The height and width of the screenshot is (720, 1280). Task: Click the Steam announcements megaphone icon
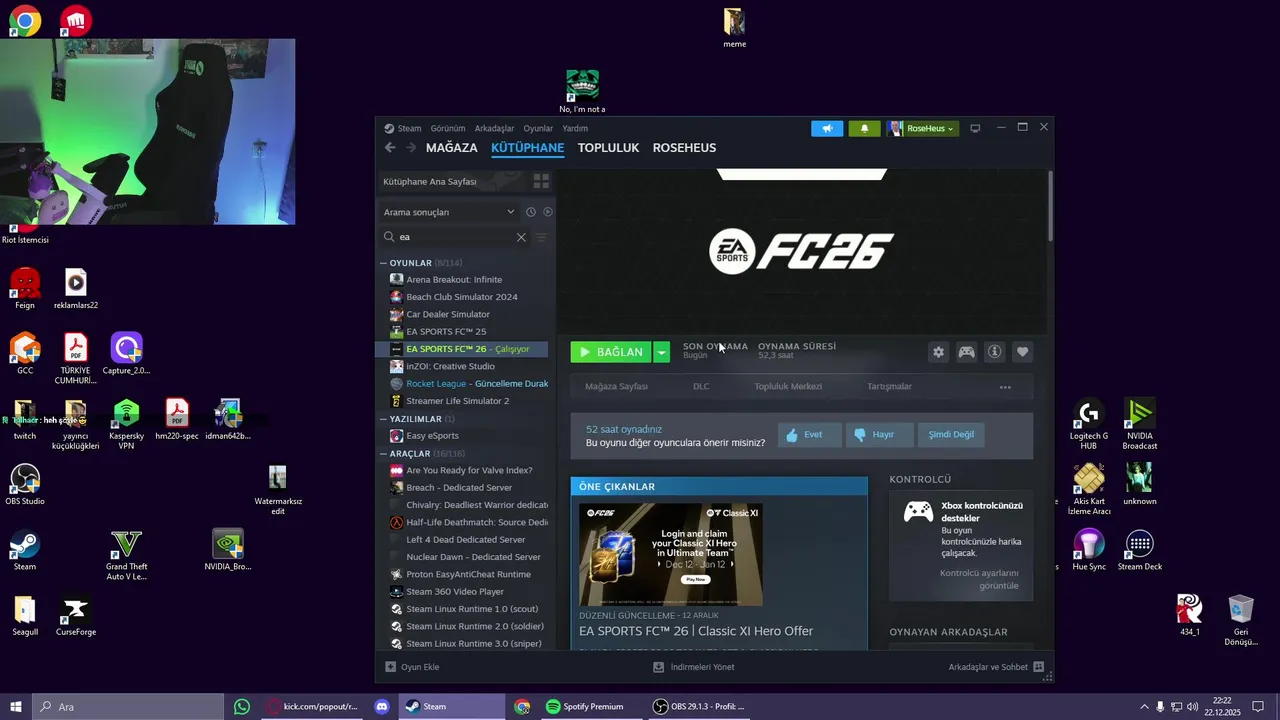tap(827, 128)
